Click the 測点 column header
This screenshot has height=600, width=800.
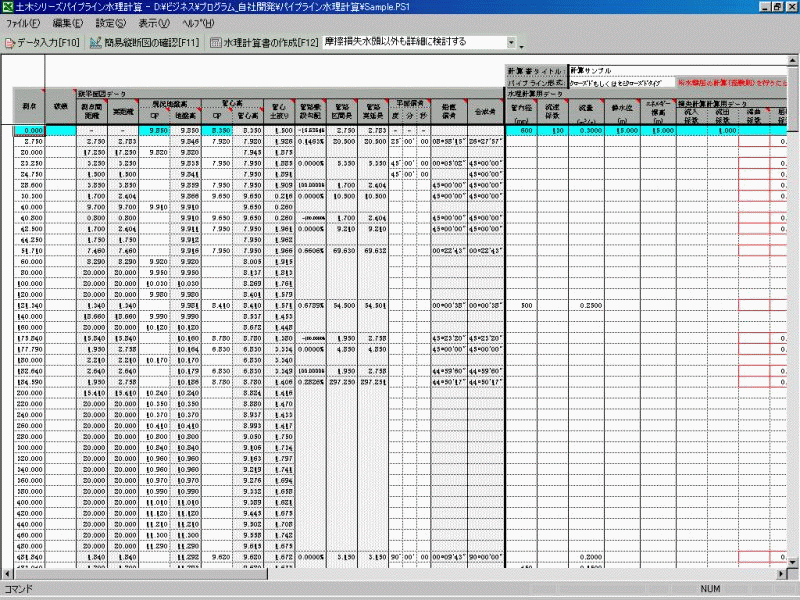tap(28, 105)
